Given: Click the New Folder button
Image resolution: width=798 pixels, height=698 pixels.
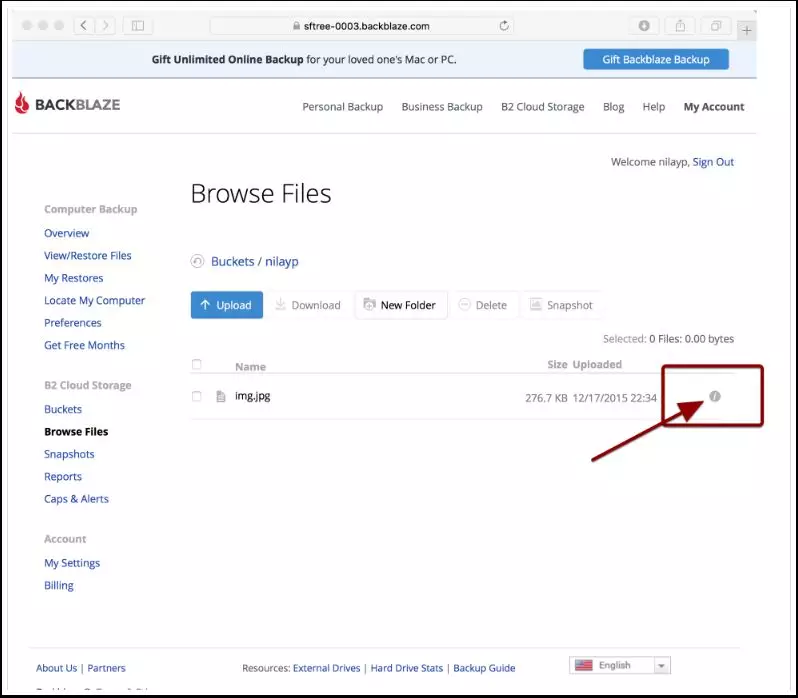Looking at the screenshot, I should [401, 305].
